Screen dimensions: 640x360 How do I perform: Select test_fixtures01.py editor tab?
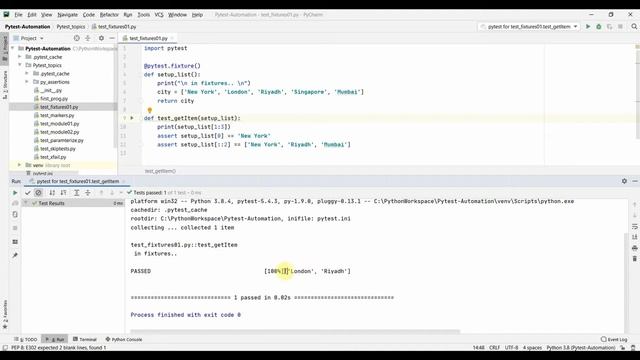pos(148,38)
